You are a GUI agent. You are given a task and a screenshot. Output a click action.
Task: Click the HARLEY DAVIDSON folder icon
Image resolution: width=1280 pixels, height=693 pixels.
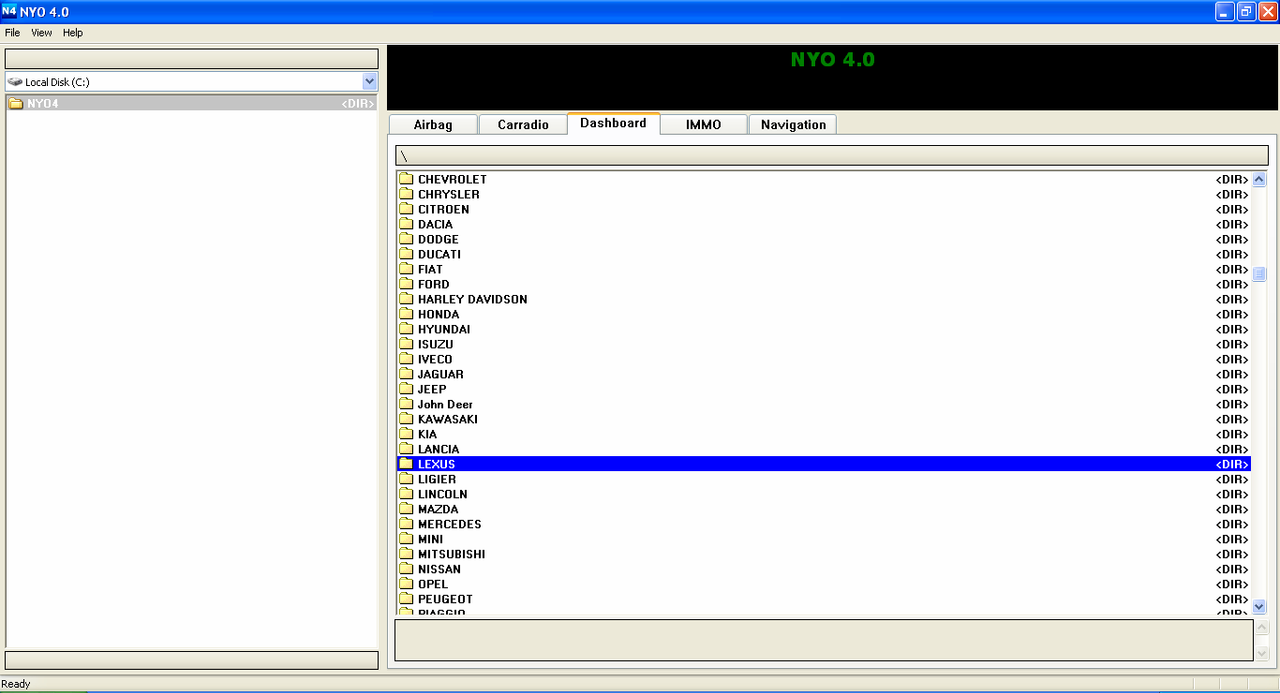pyautogui.click(x=406, y=299)
